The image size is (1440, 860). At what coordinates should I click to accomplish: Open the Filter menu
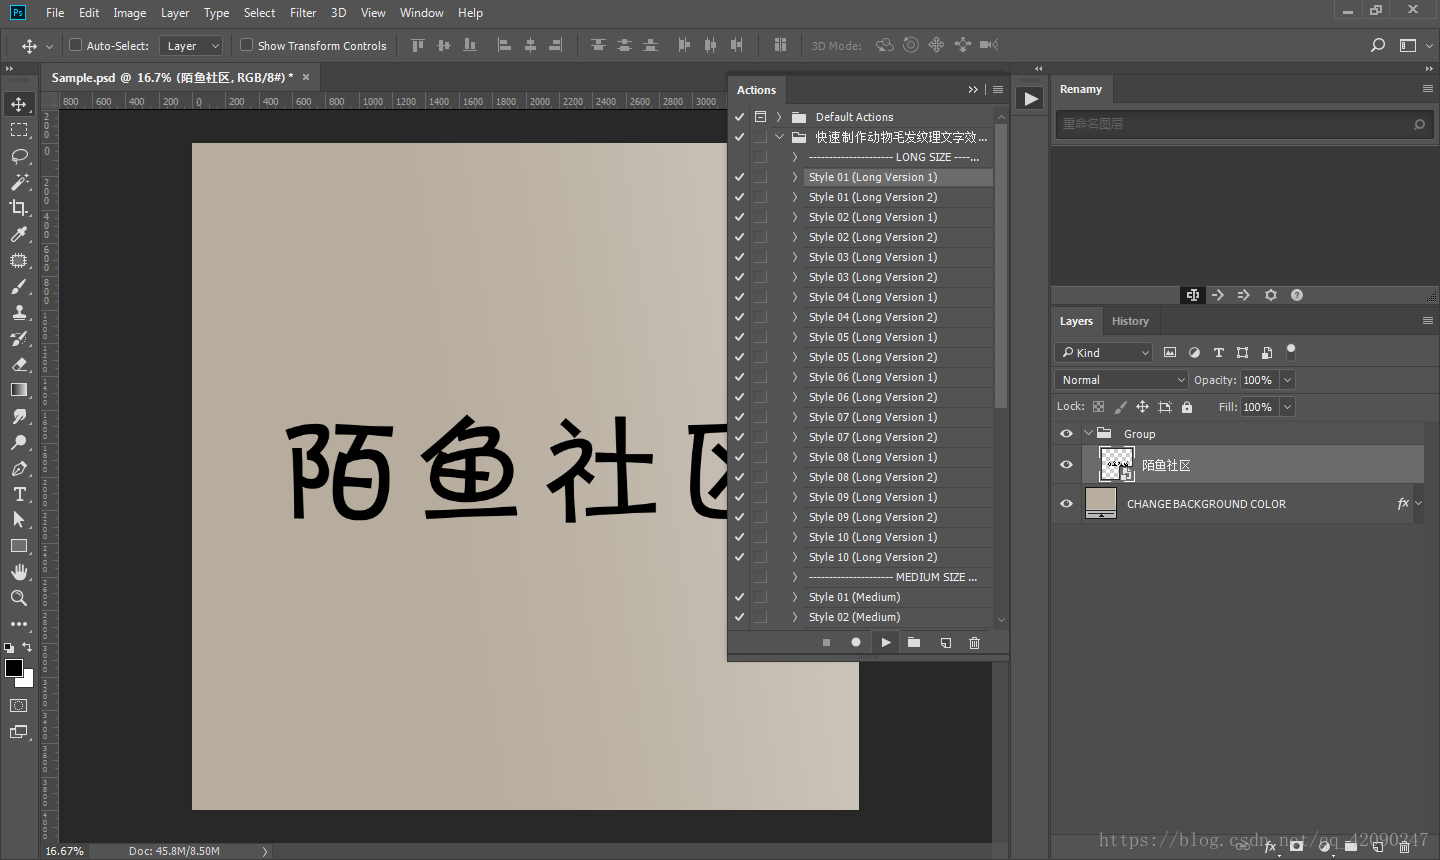(x=303, y=13)
